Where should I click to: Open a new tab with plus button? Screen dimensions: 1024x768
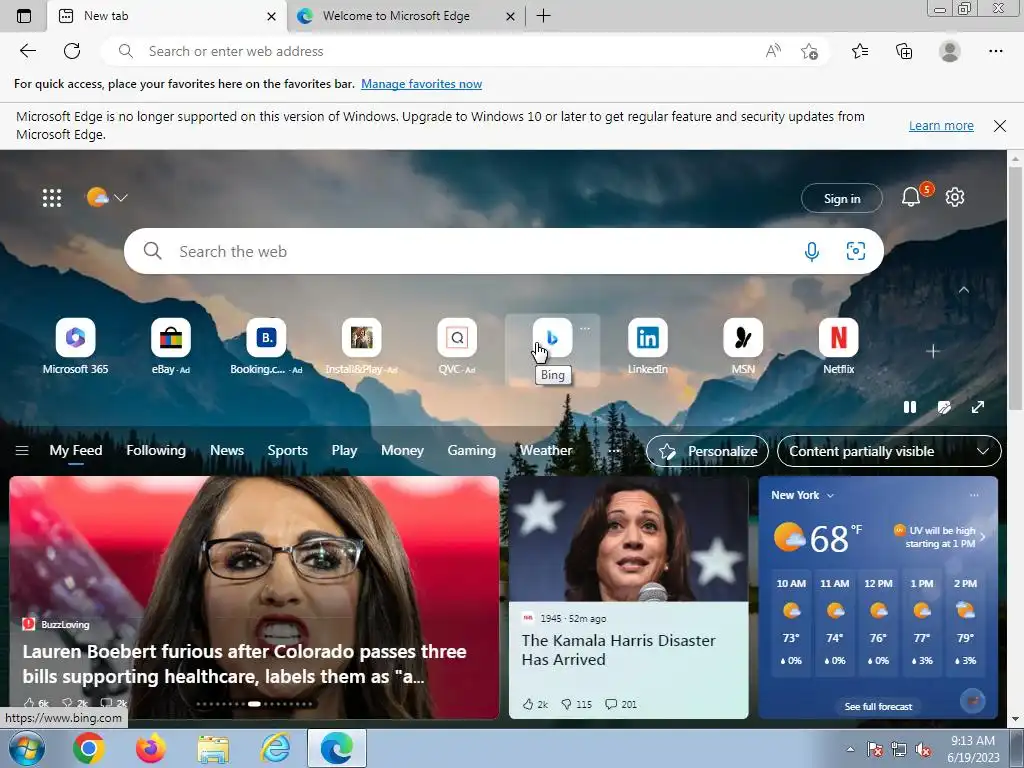543,16
